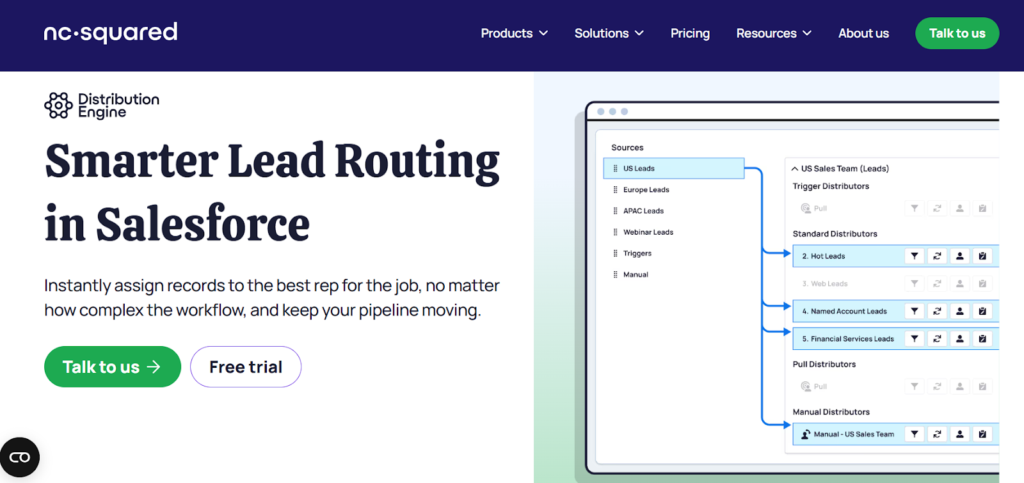The width and height of the screenshot is (1024, 483).
Task: Open the Solutions dropdown in navigation
Action: pos(608,33)
